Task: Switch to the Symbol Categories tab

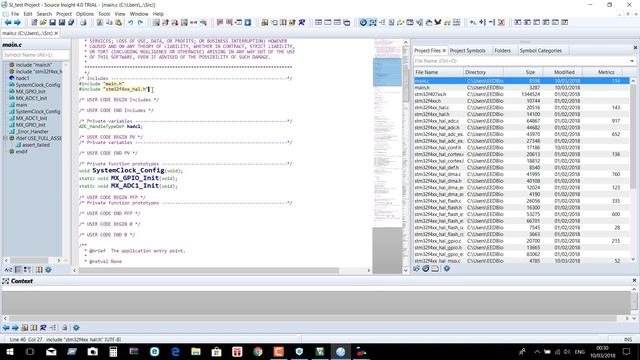Action: click(x=540, y=51)
